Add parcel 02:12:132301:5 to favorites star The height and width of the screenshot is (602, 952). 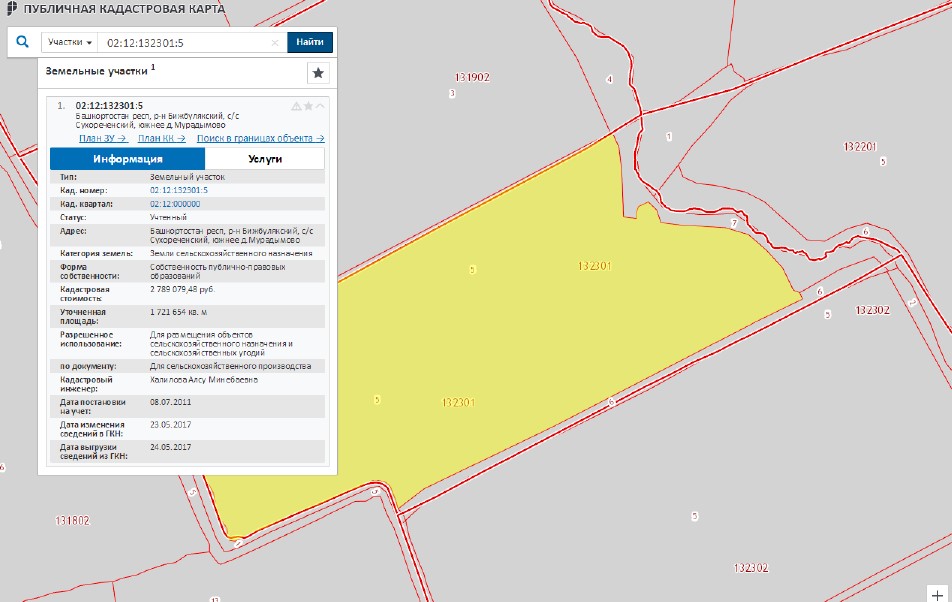(309, 106)
